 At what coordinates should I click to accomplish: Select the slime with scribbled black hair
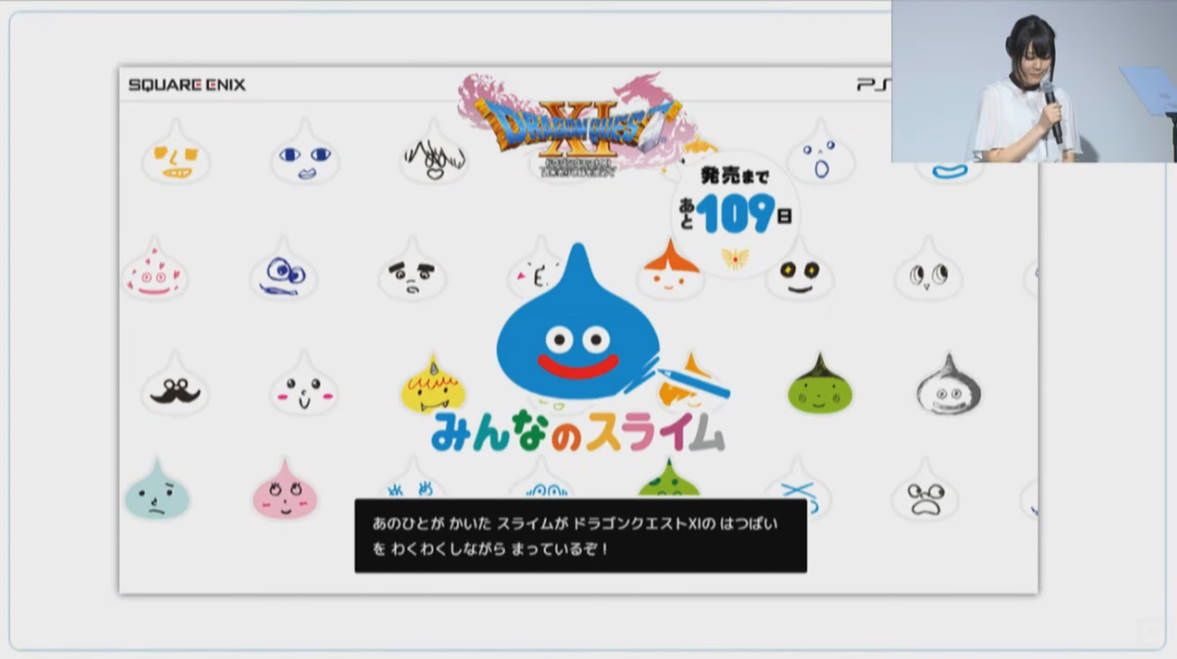[434, 154]
